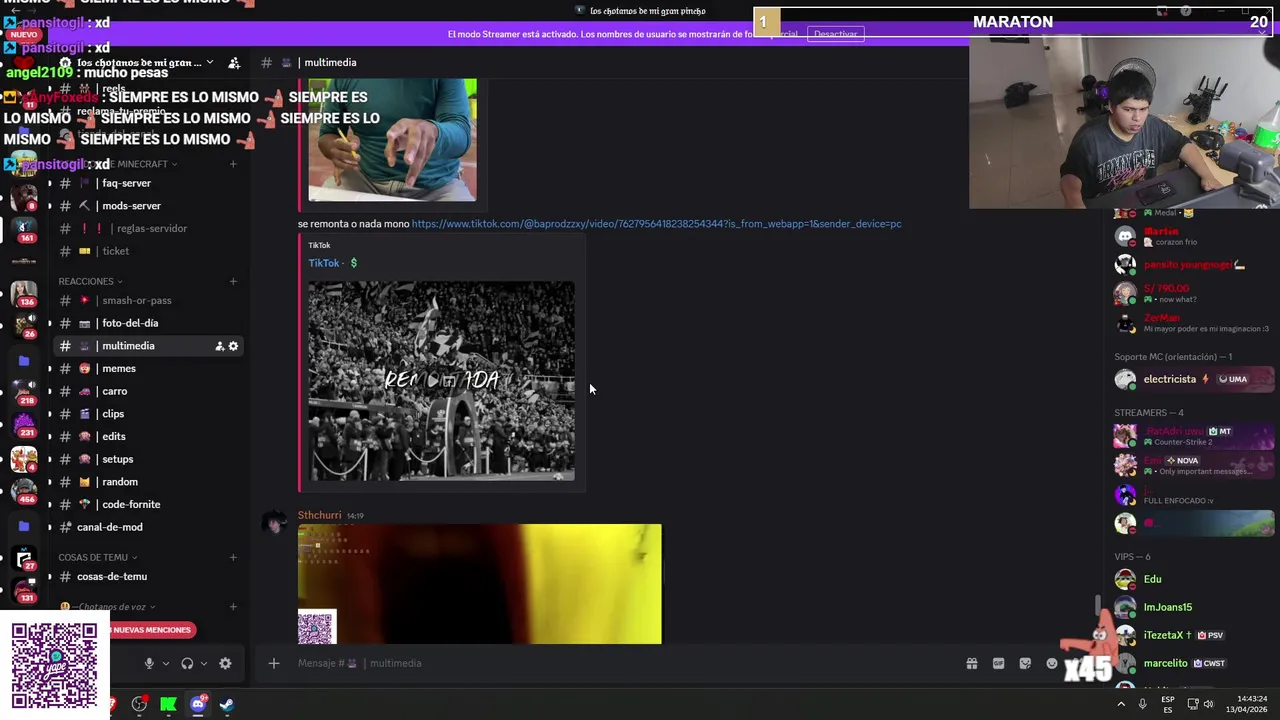The height and width of the screenshot is (720, 1280).
Task: Select the memes channel
Action: pos(148,368)
